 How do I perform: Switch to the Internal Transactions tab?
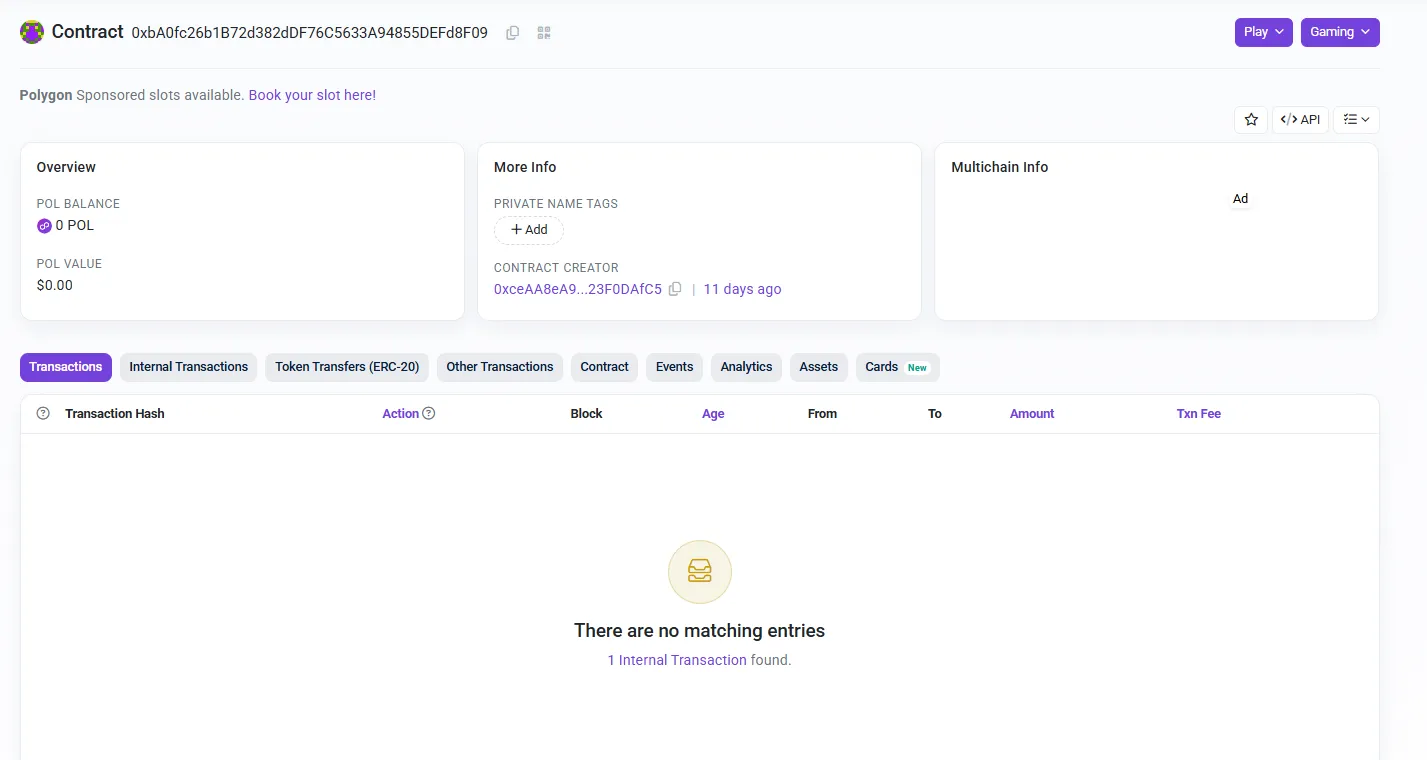click(x=189, y=367)
